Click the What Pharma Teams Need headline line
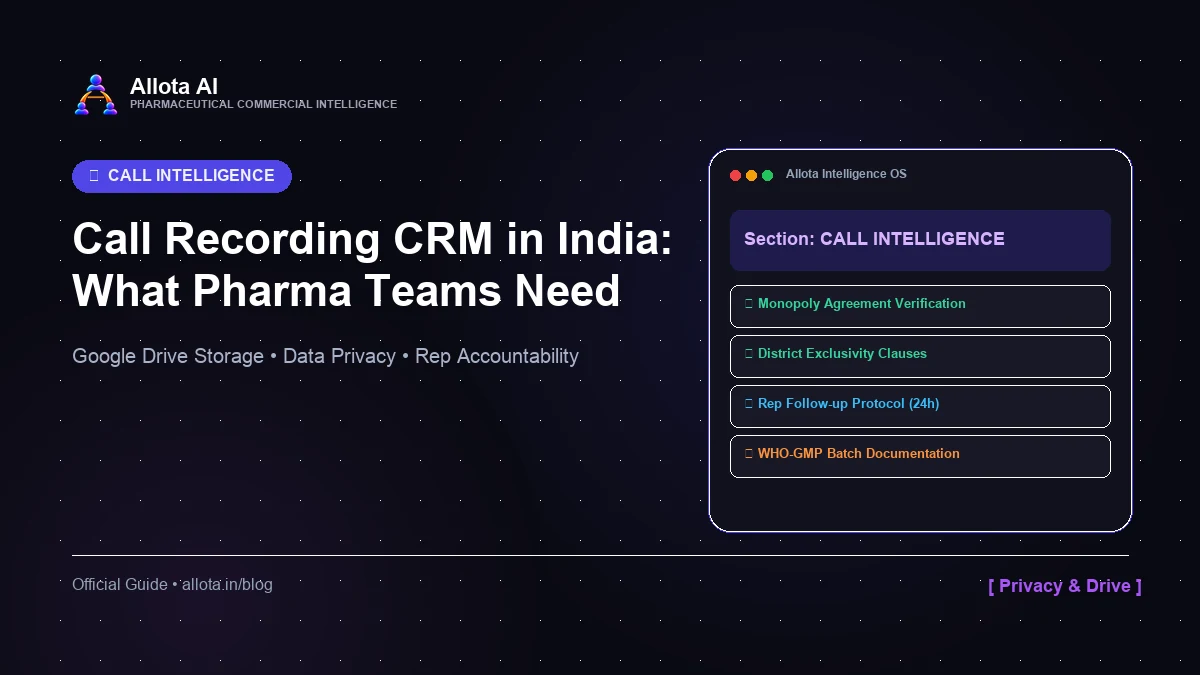1200x675 pixels. (346, 291)
